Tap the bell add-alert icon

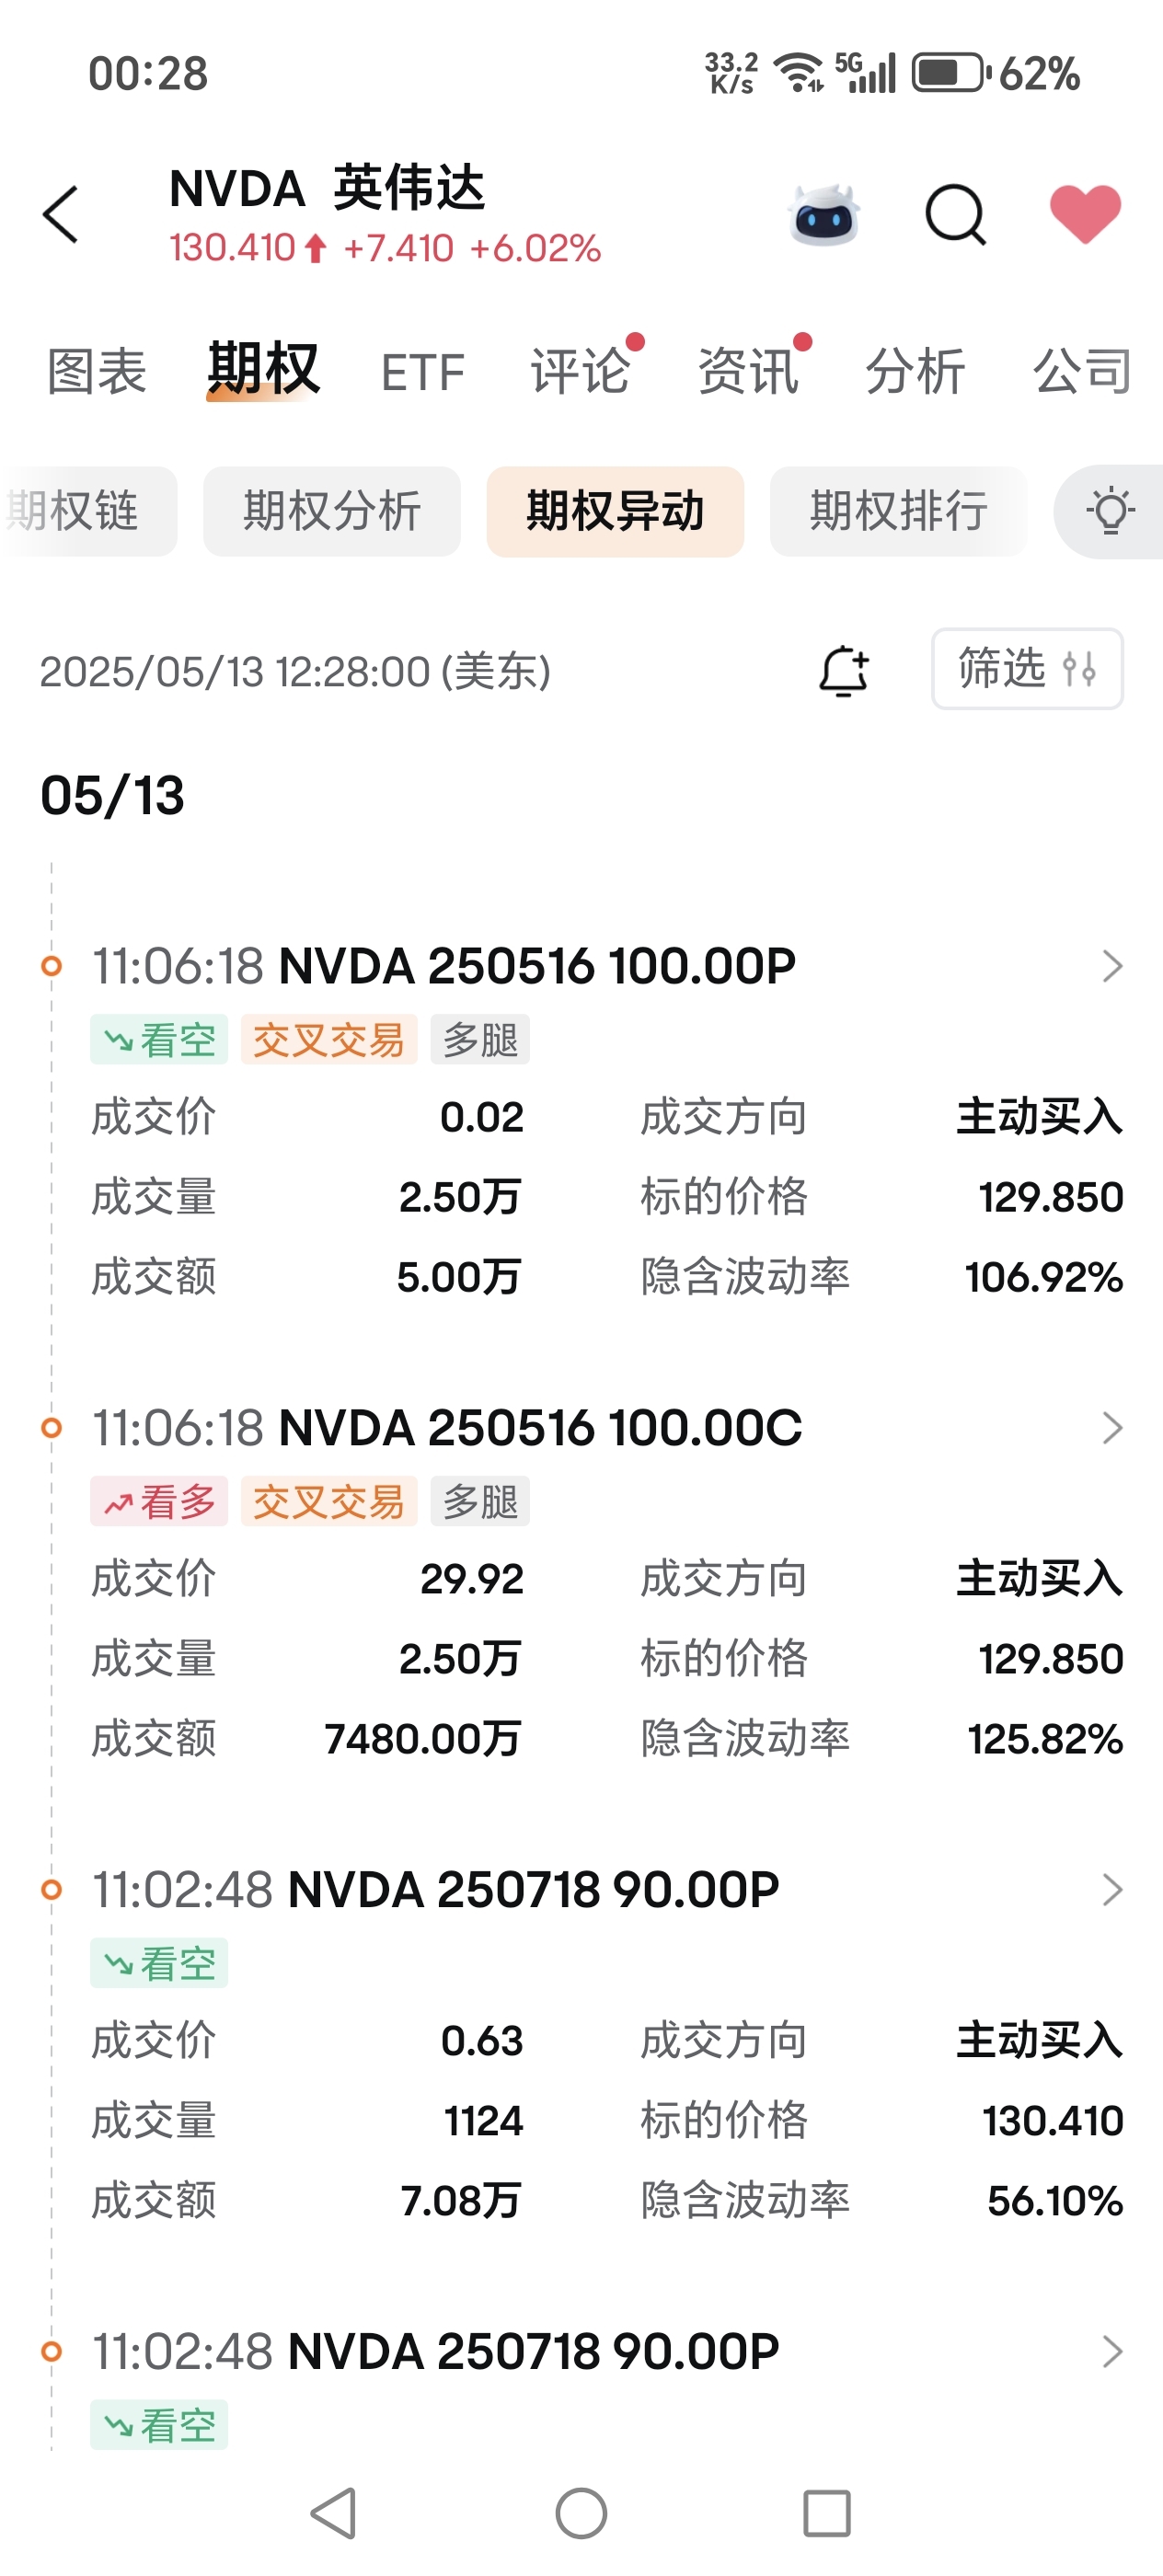click(x=844, y=670)
